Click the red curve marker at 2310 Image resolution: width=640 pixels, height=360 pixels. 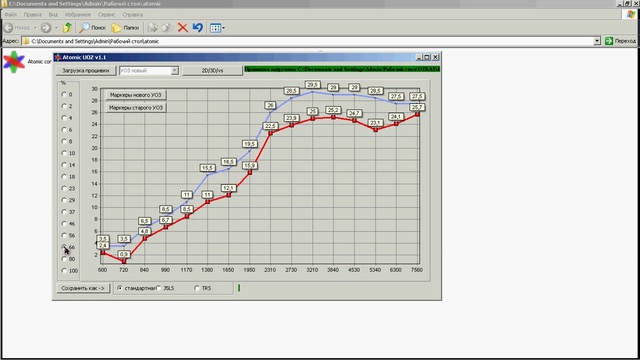point(270,133)
